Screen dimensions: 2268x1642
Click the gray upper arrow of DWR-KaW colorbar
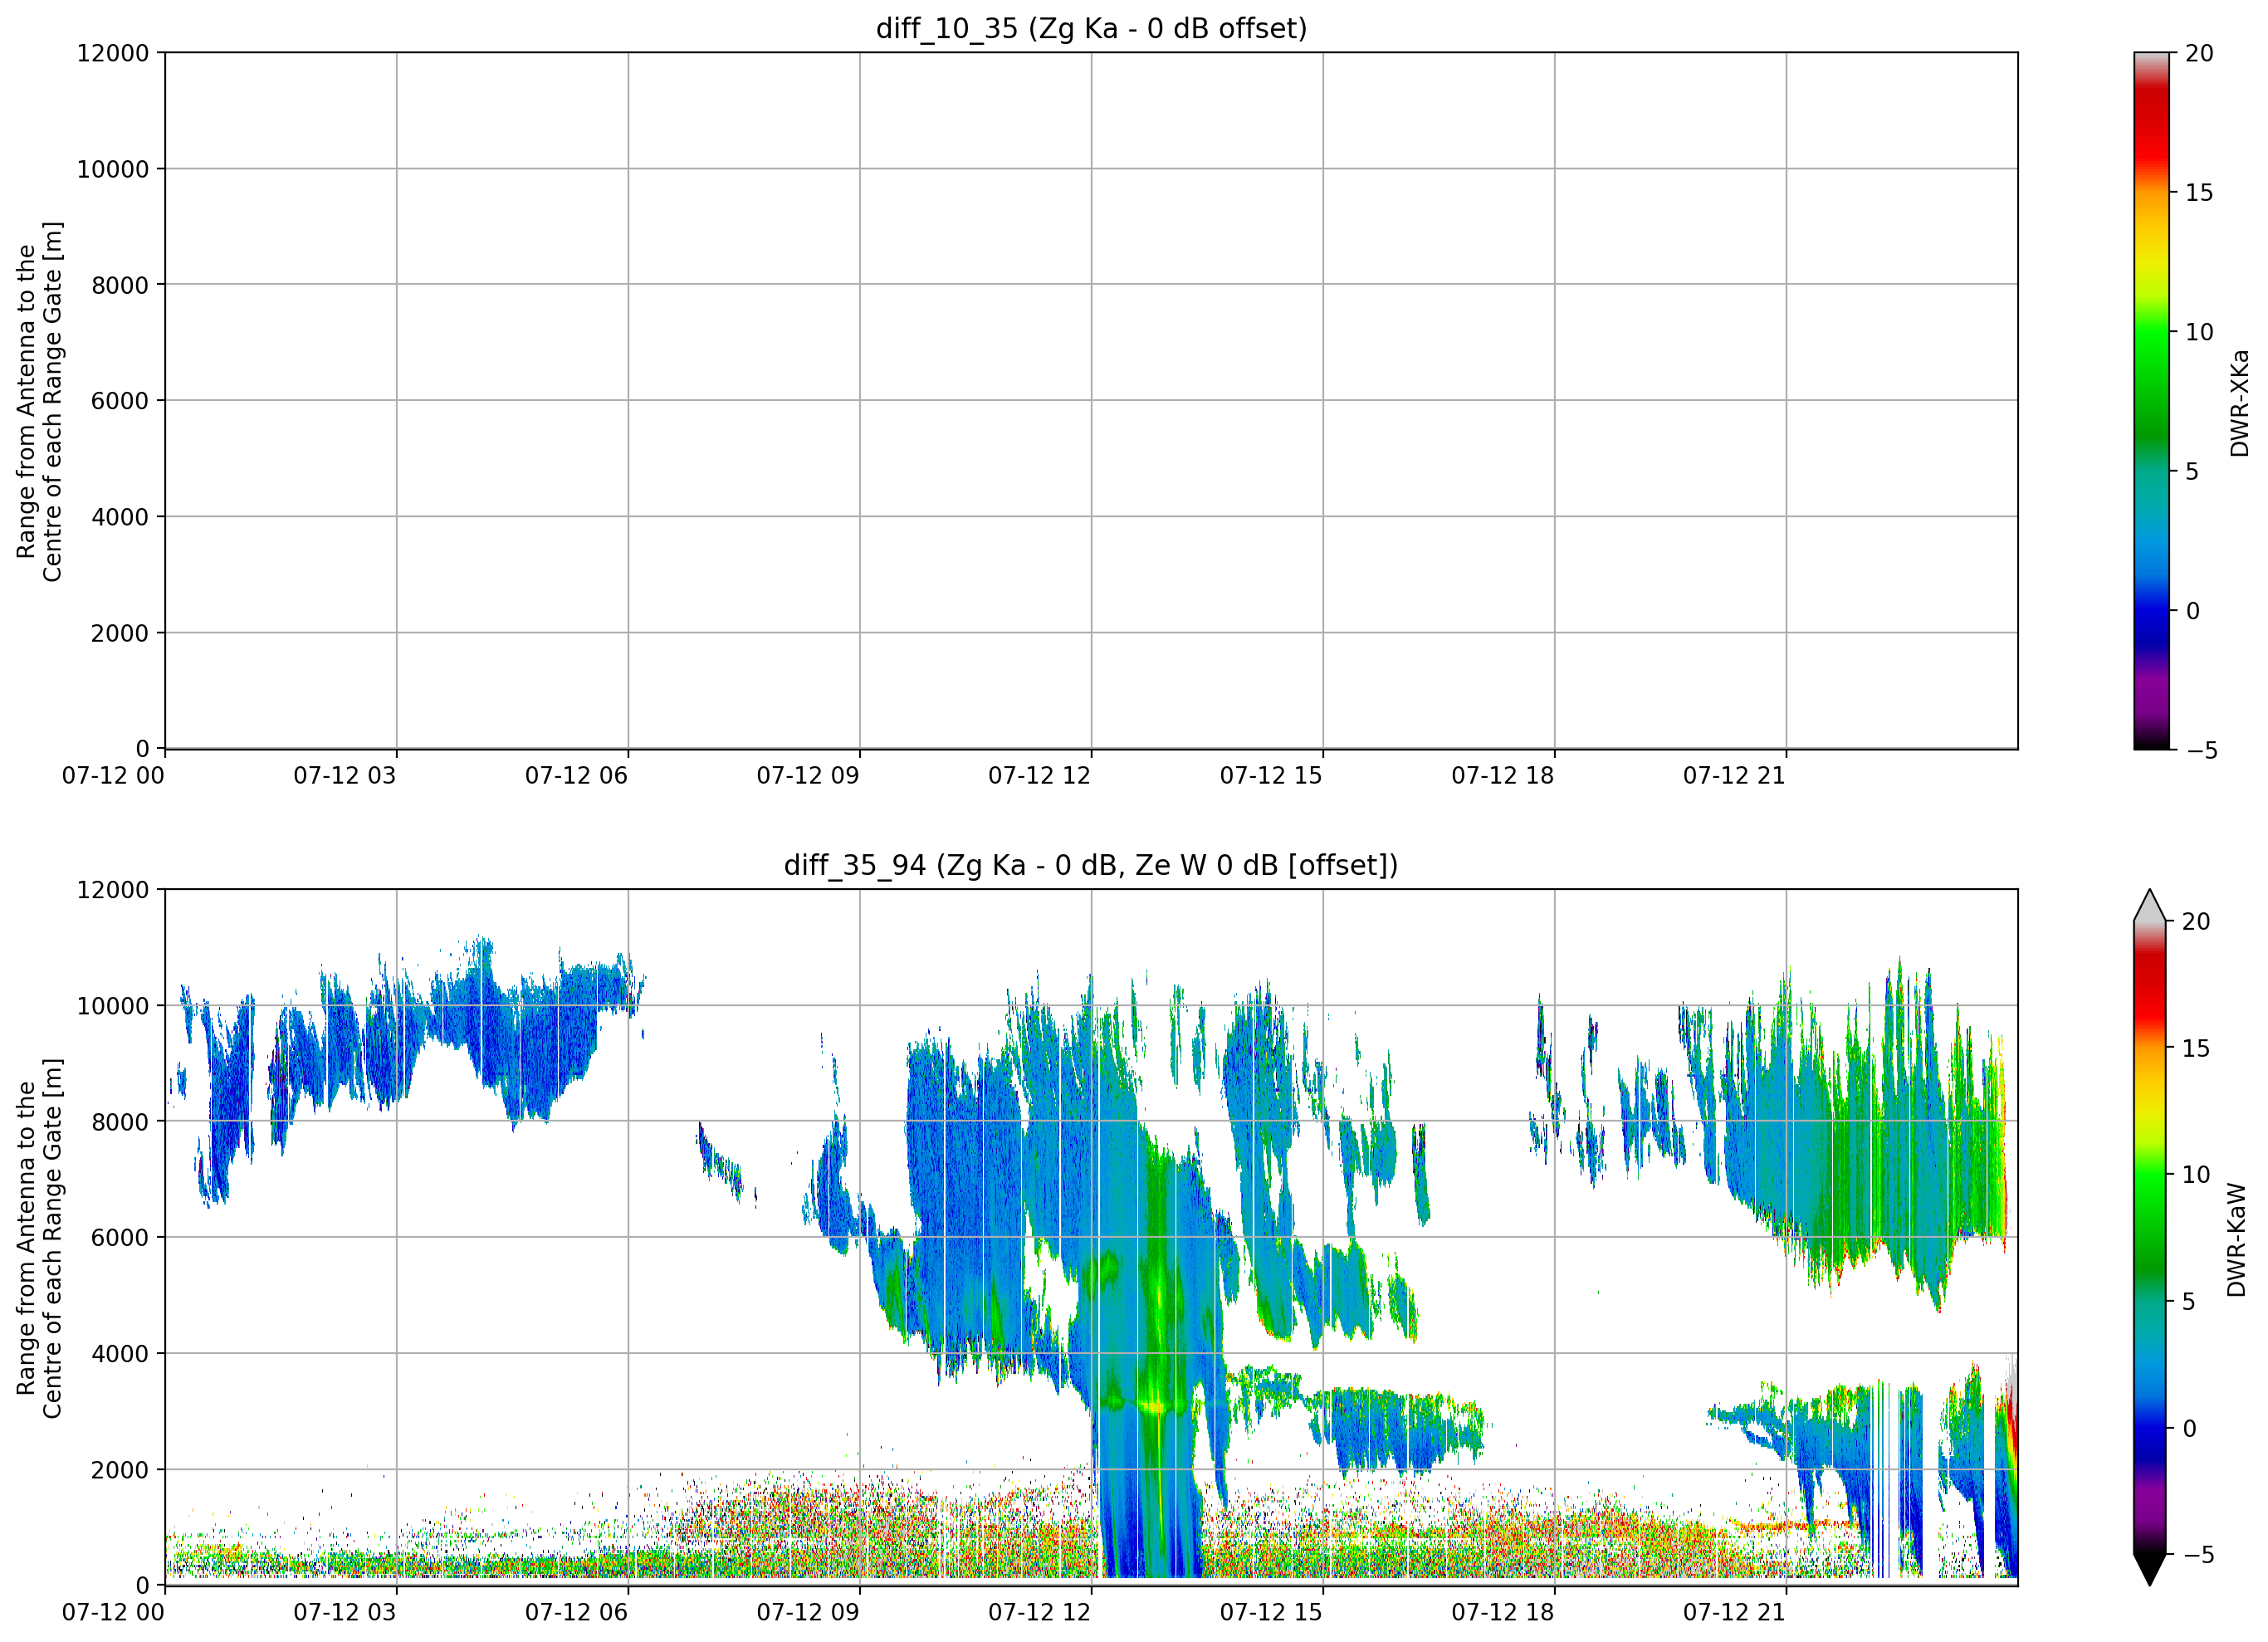pyautogui.click(x=2150, y=906)
